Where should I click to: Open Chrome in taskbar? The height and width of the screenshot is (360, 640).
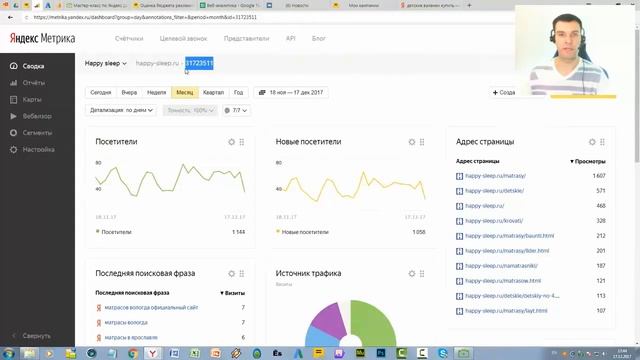133,353
